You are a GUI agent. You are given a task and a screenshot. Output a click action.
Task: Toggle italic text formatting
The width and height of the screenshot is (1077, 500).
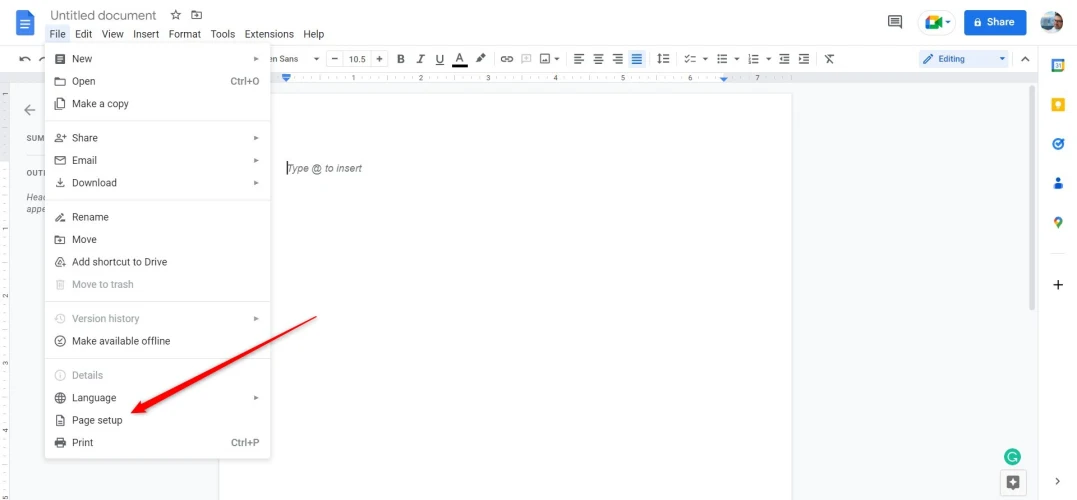[420, 59]
